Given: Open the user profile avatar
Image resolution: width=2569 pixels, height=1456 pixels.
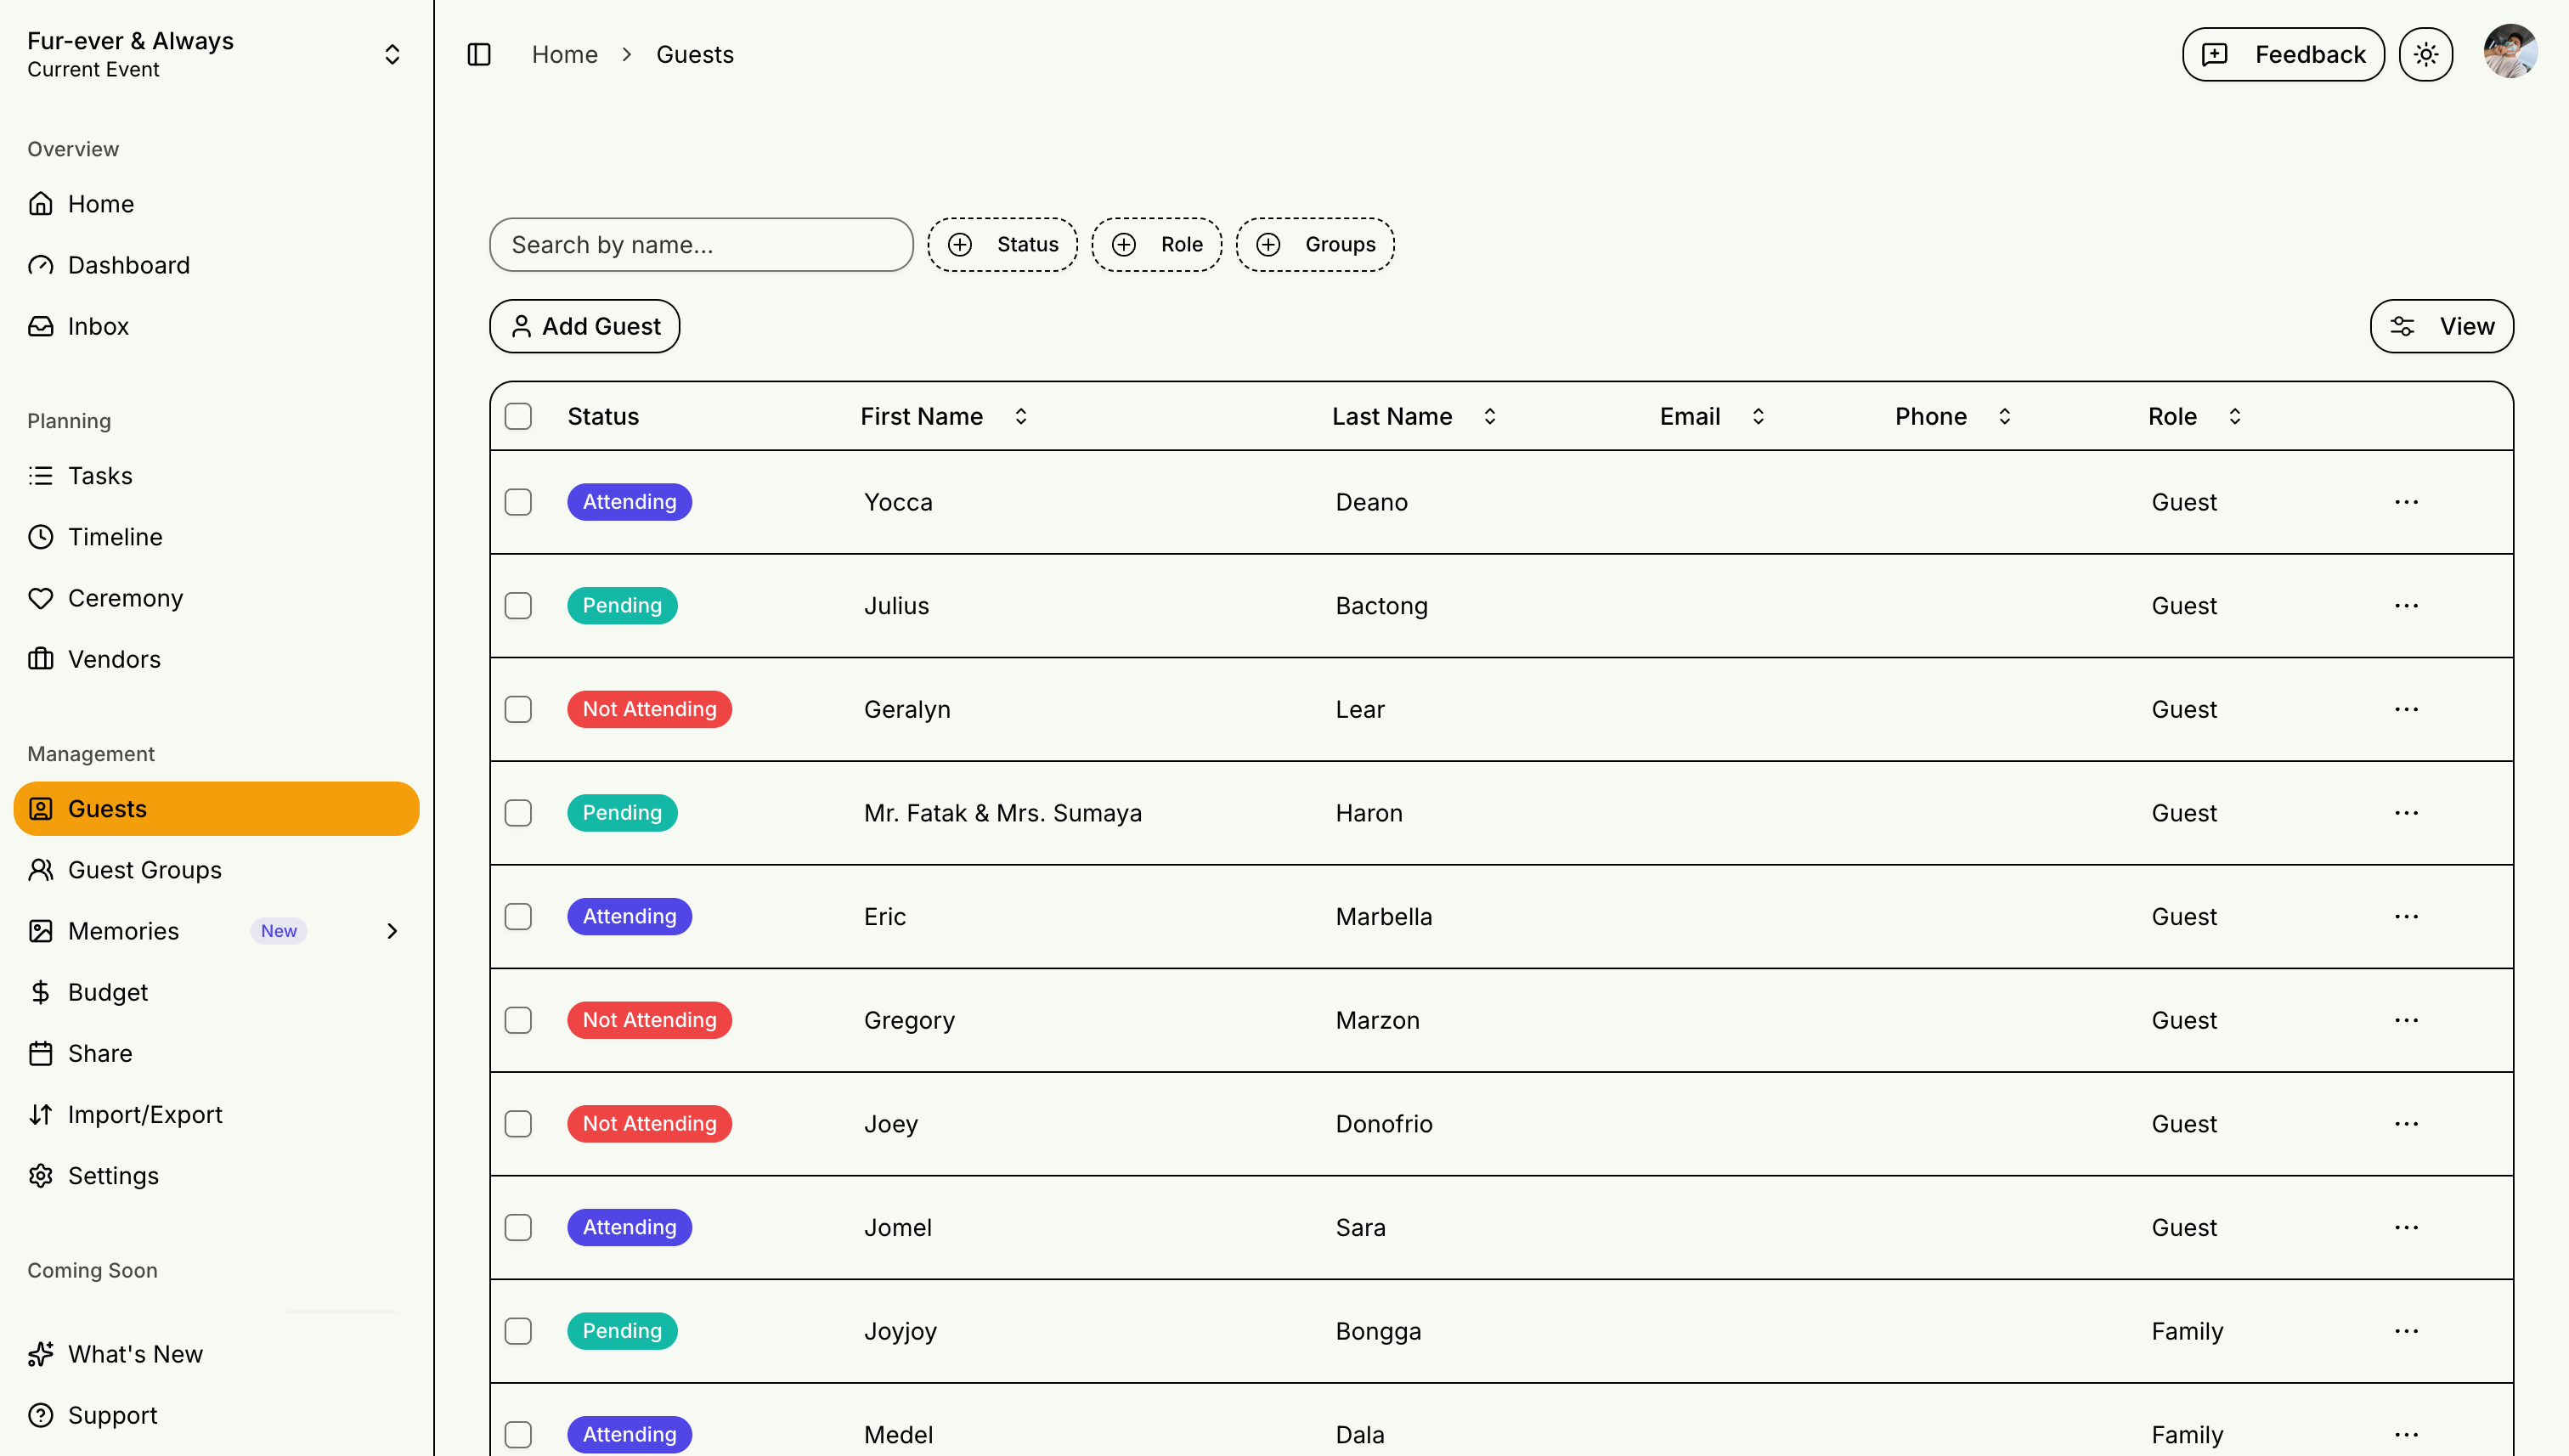Looking at the screenshot, I should (2509, 52).
